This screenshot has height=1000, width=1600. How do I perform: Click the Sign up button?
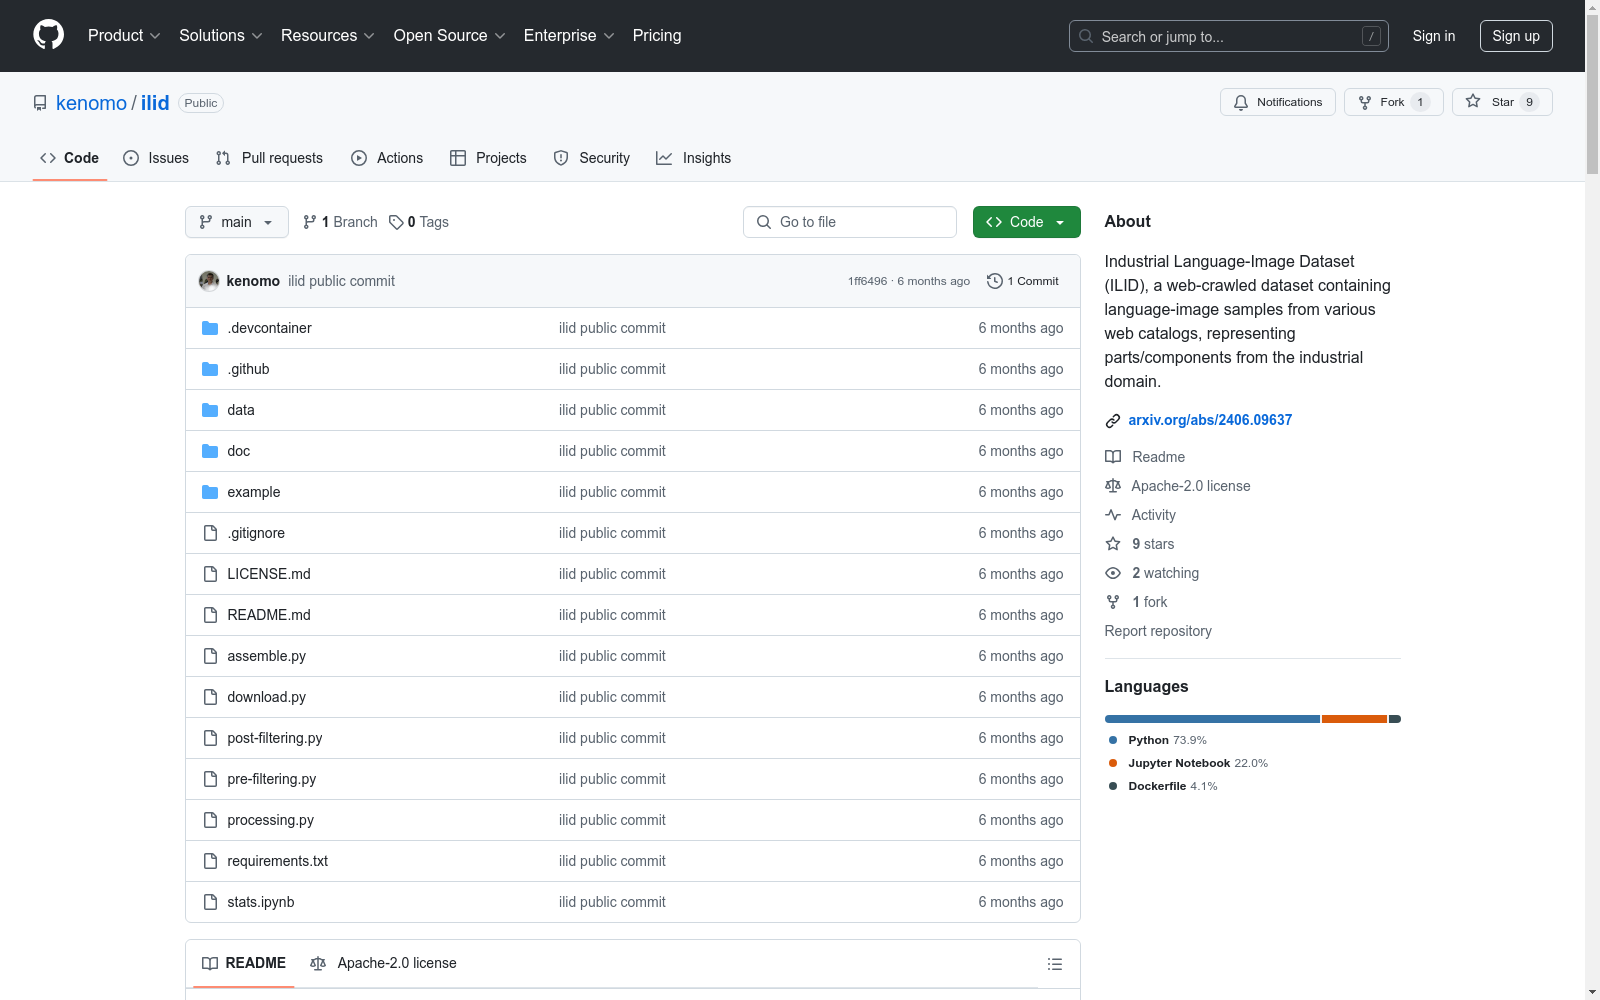click(1515, 36)
